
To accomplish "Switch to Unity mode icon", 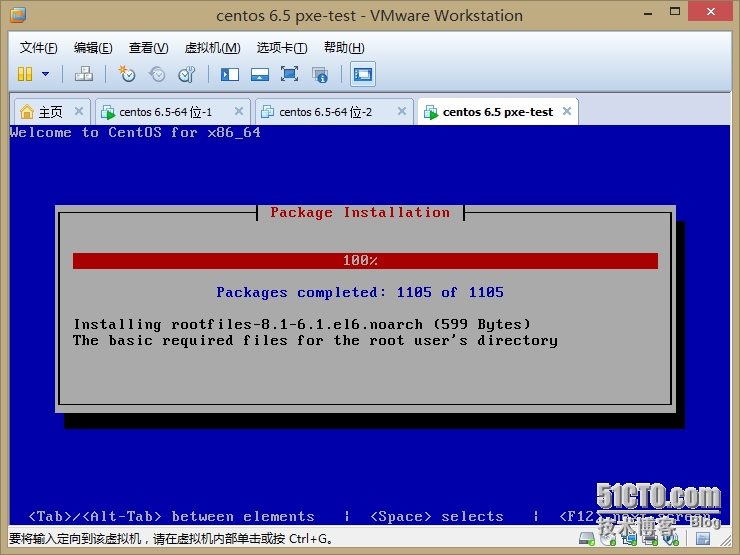I will click(x=320, y=75).
